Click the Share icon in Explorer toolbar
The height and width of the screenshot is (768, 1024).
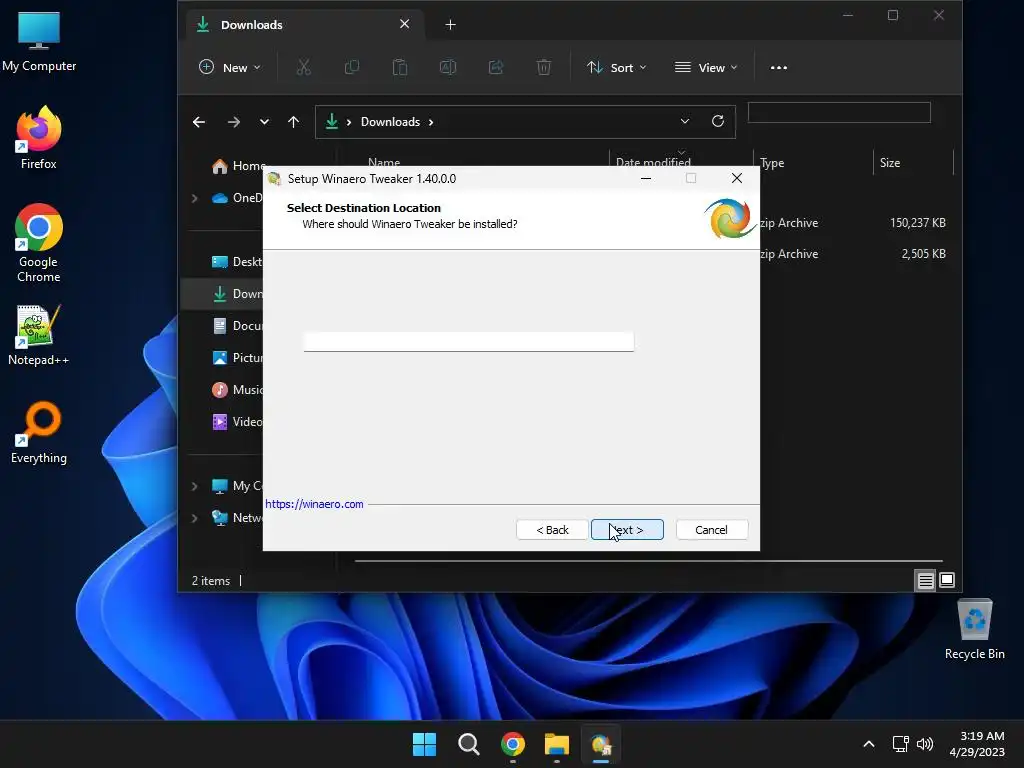496,67
